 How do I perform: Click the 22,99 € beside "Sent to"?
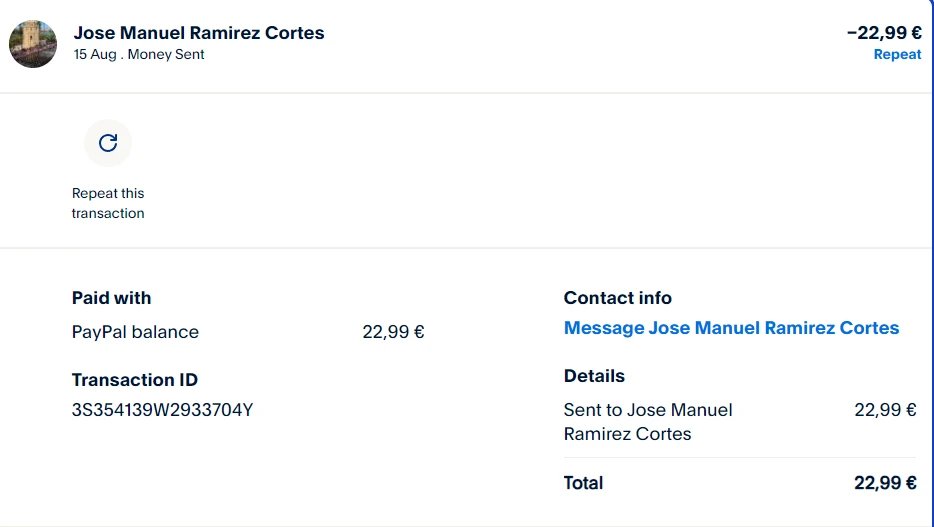click(x=885, y=410)
